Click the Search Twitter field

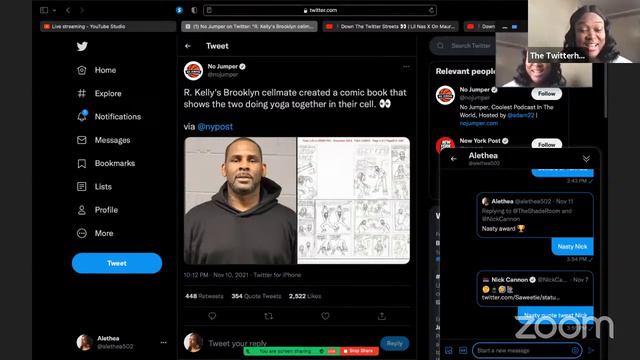click(464, 46)
